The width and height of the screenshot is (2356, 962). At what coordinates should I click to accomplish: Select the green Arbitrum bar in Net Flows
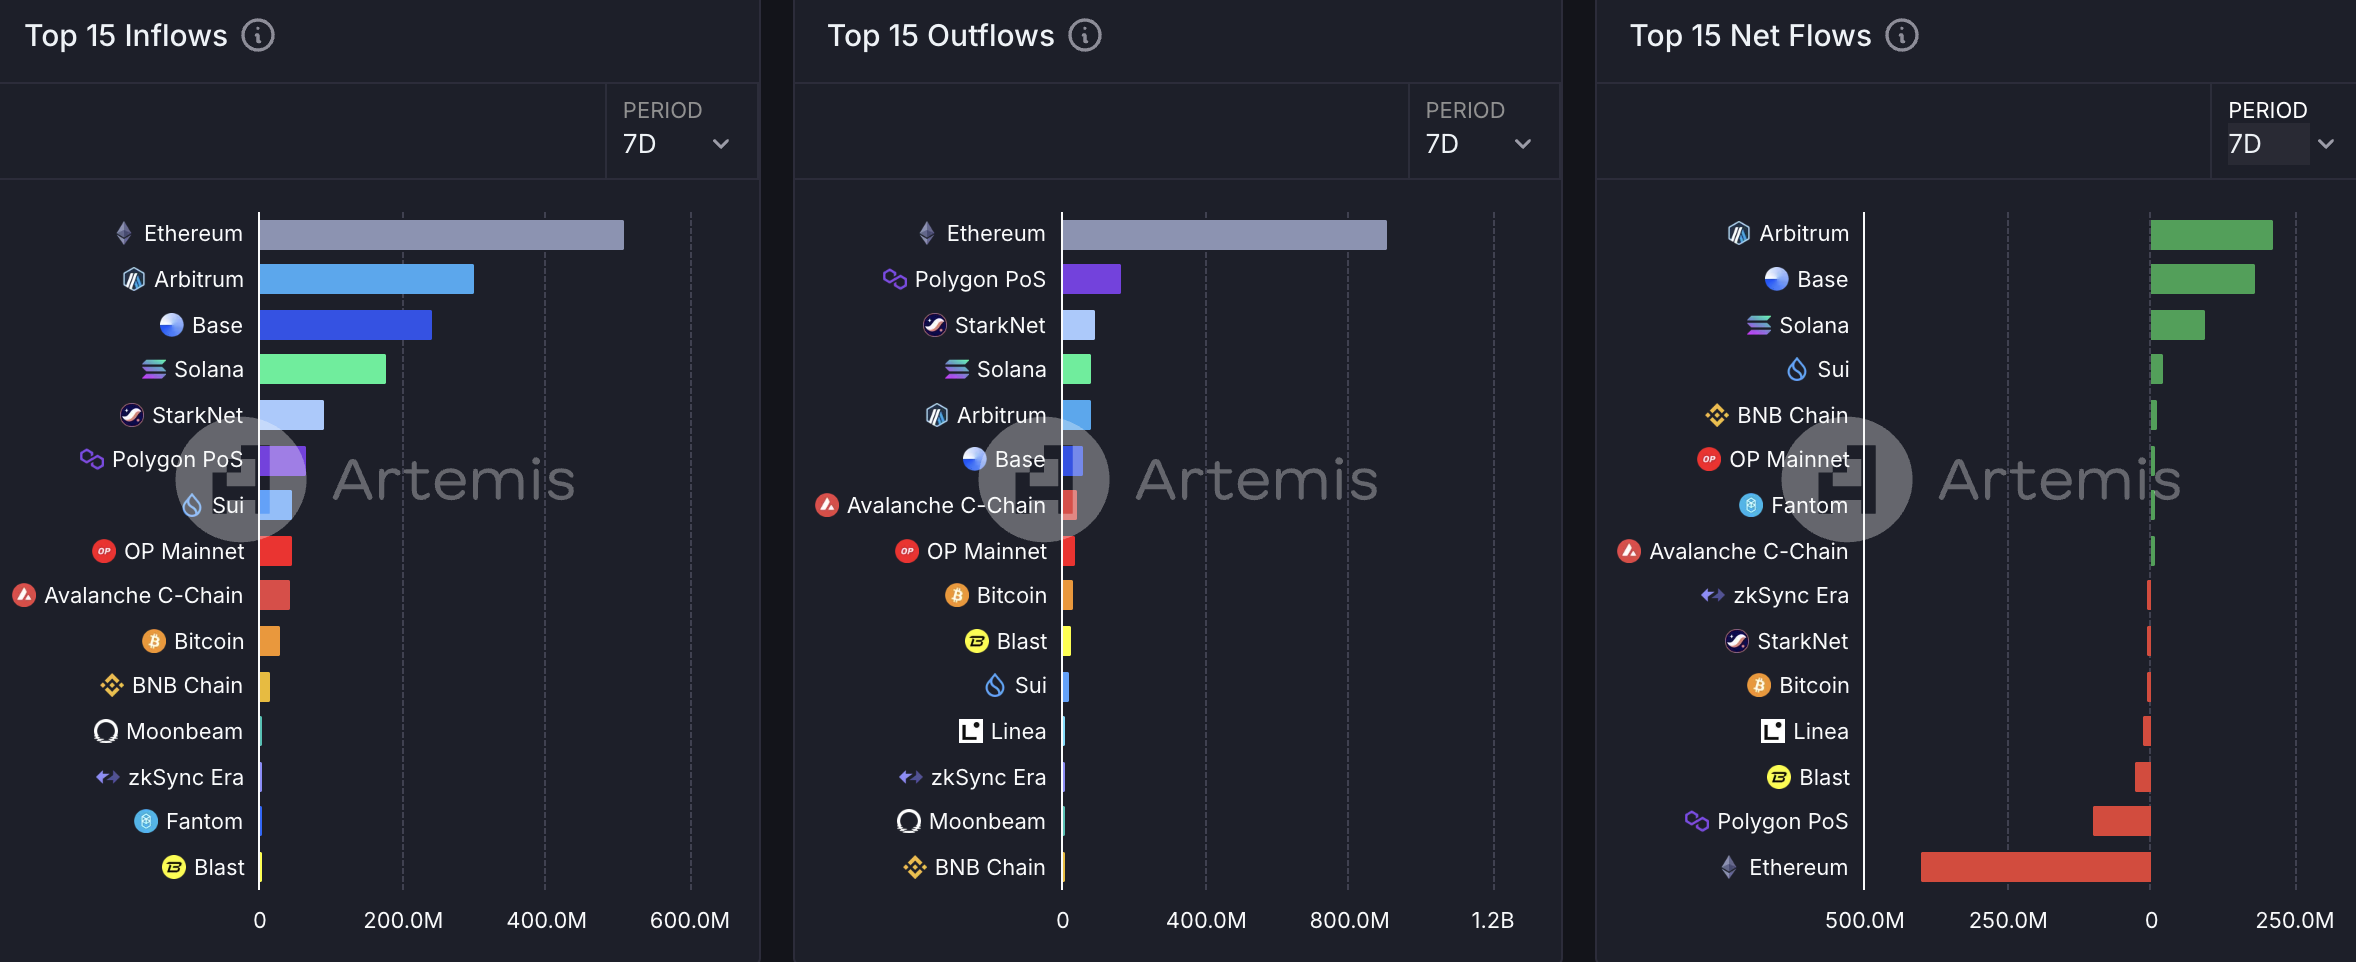coord(2211,235)
